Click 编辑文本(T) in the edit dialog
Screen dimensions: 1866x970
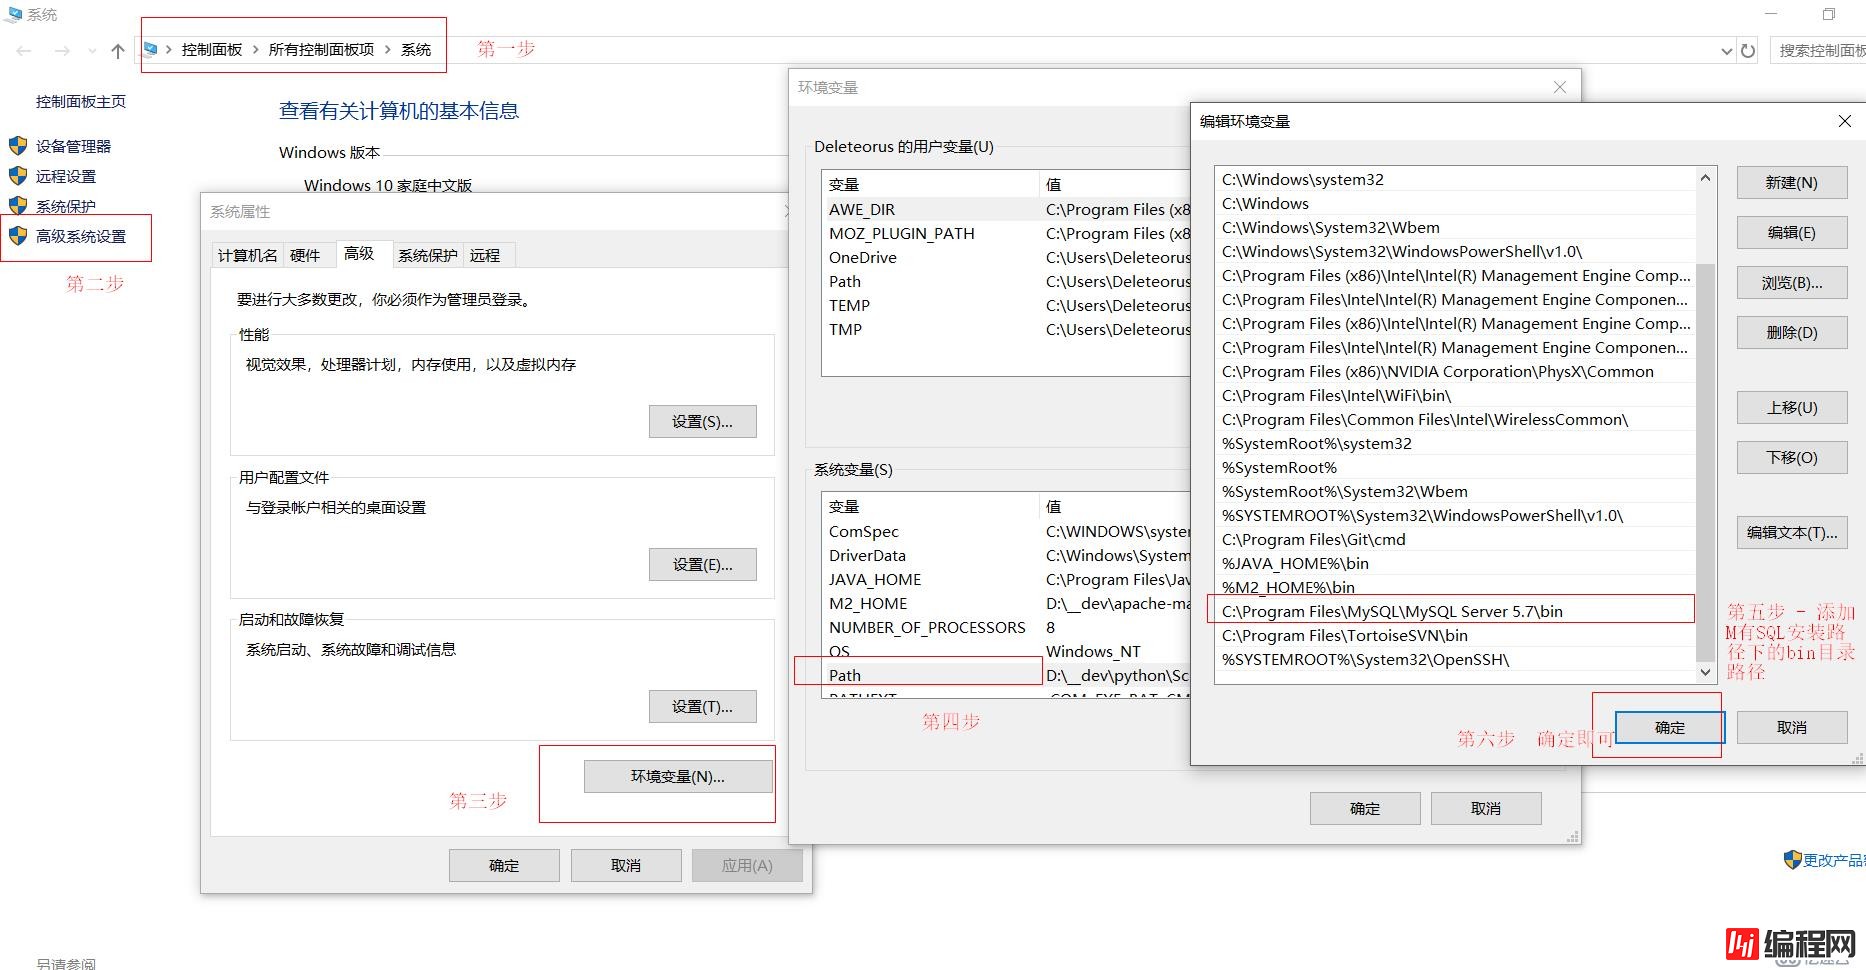[x=1791, y=533]
